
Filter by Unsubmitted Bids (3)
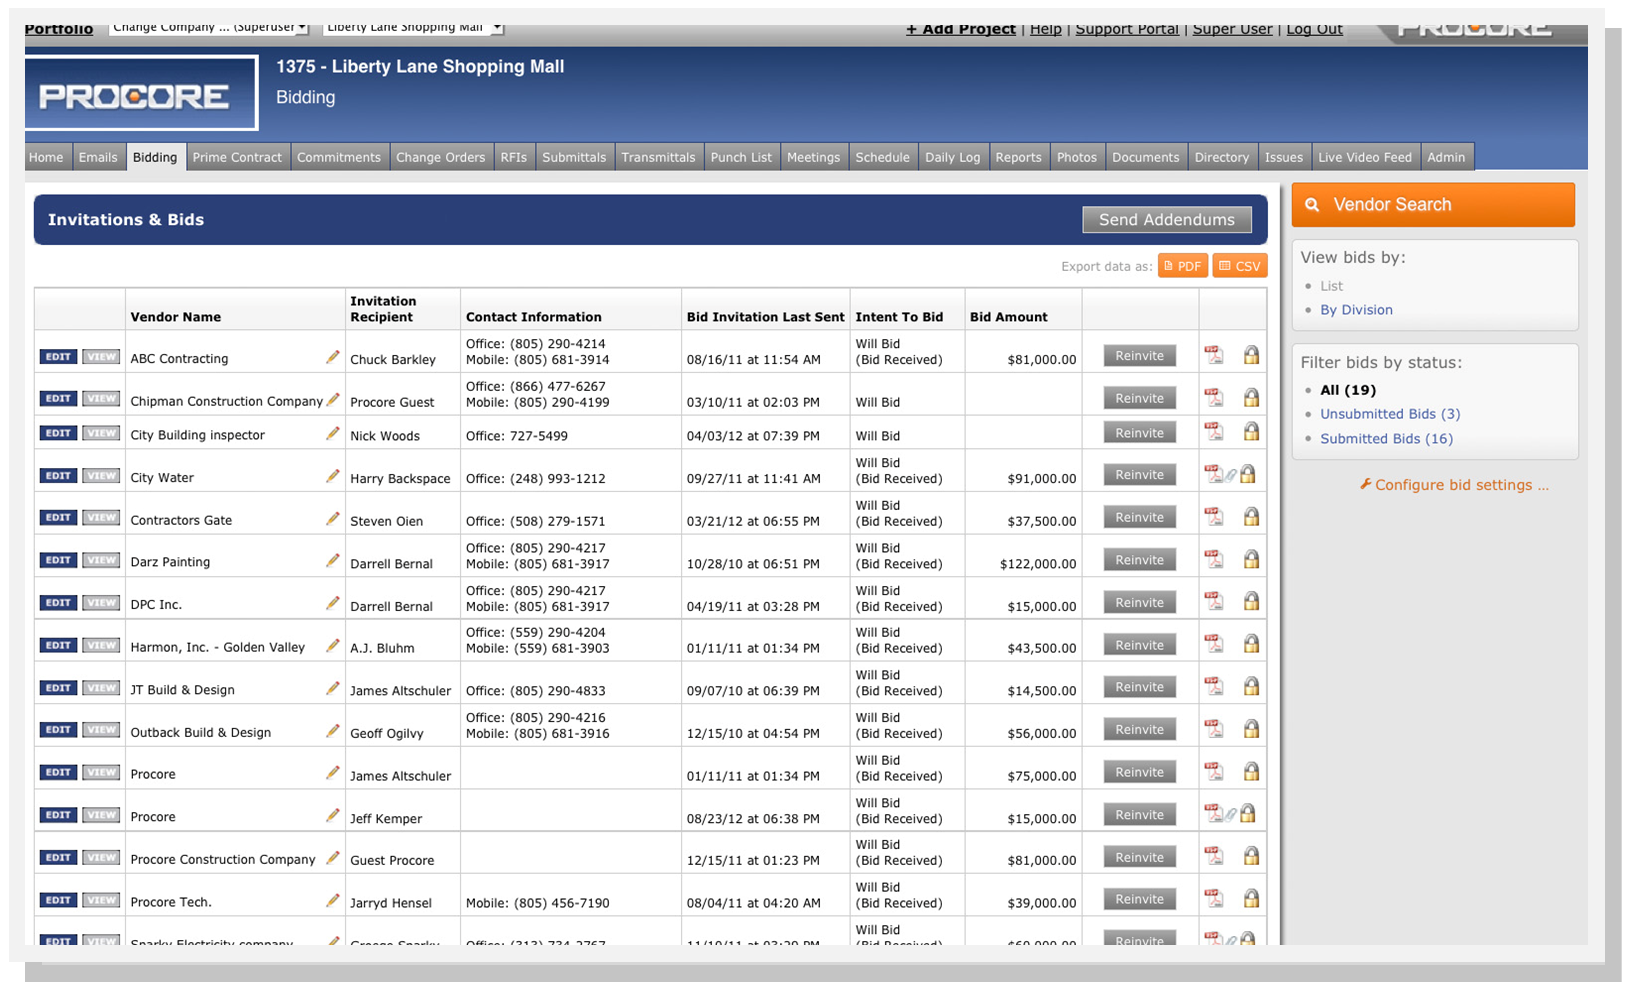[x=1389, y=414]
